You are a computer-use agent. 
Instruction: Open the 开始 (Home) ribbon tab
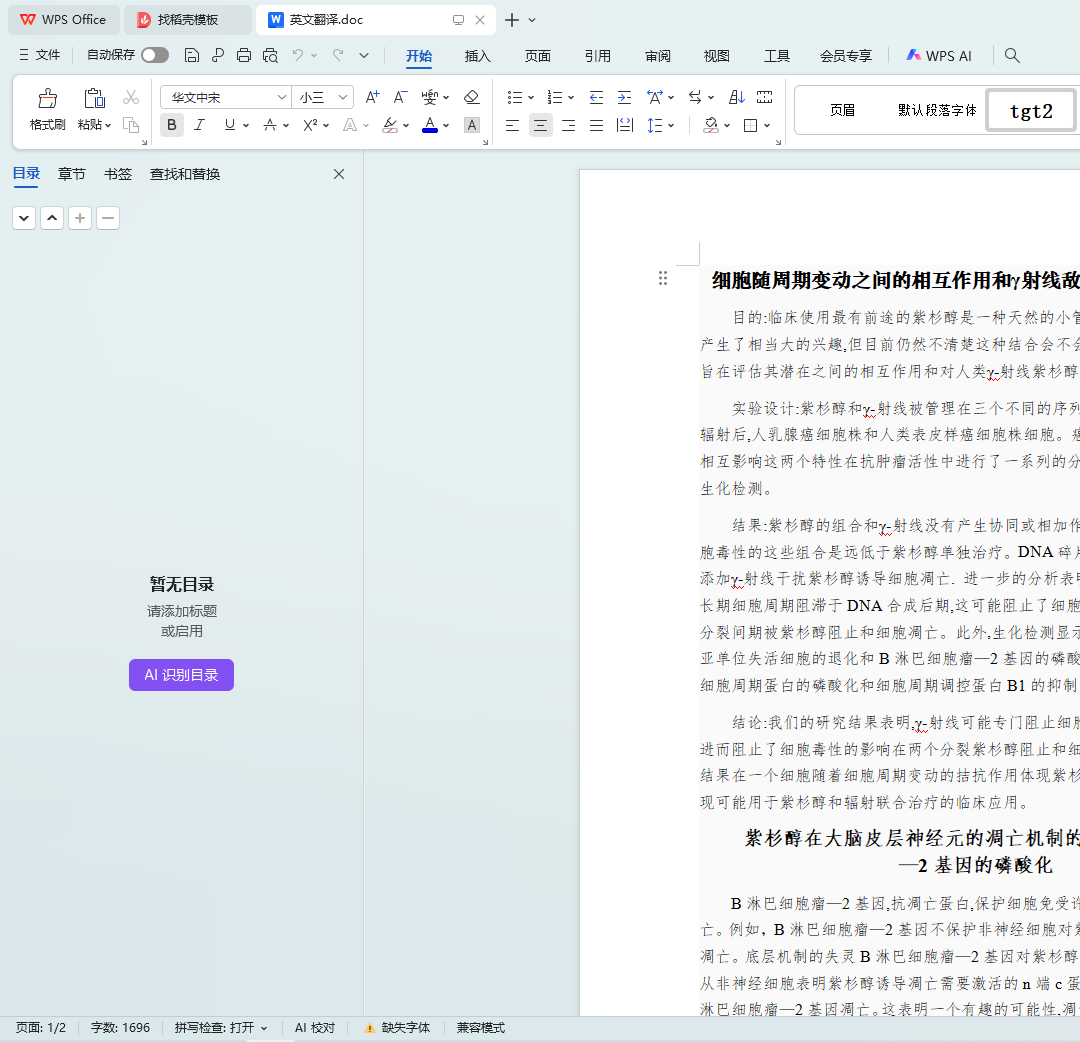[x=419, y=56]
